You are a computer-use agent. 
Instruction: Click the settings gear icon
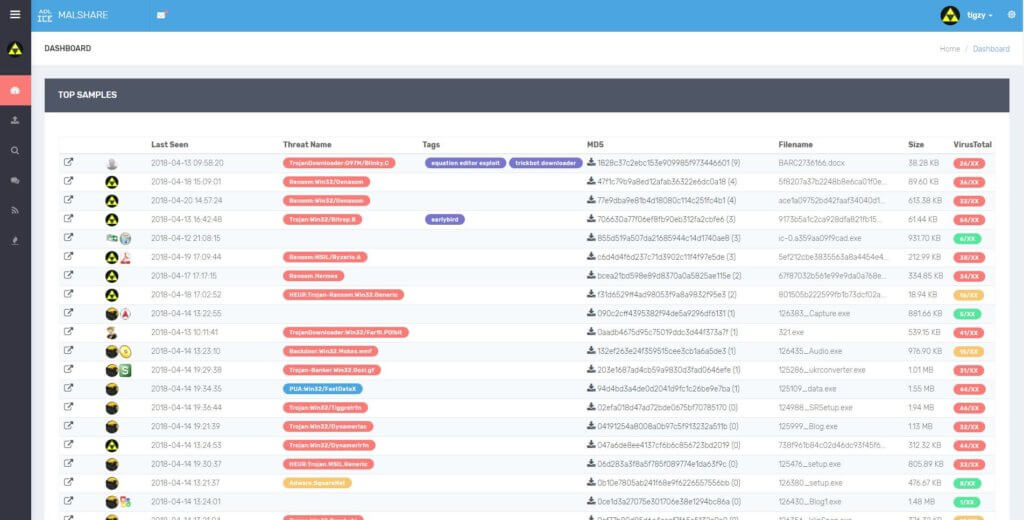point(1011,15)
